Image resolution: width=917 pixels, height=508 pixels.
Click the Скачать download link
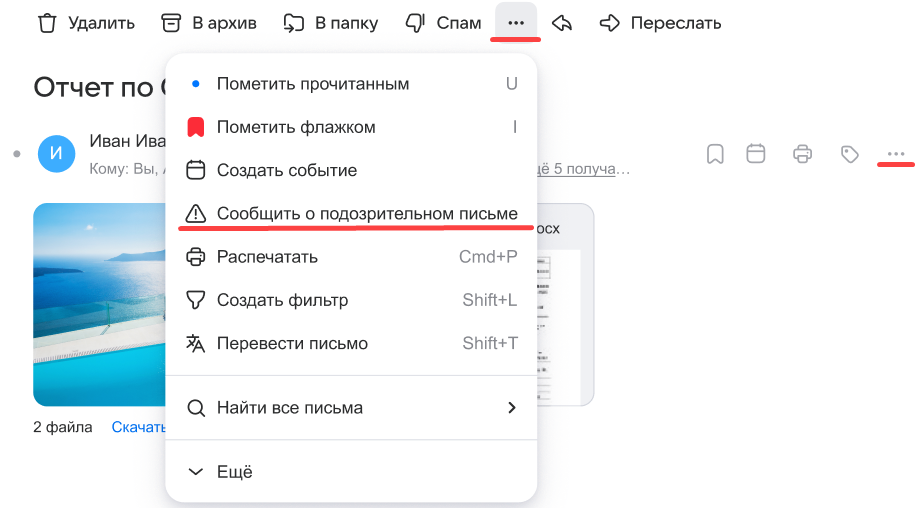(138, 427)
